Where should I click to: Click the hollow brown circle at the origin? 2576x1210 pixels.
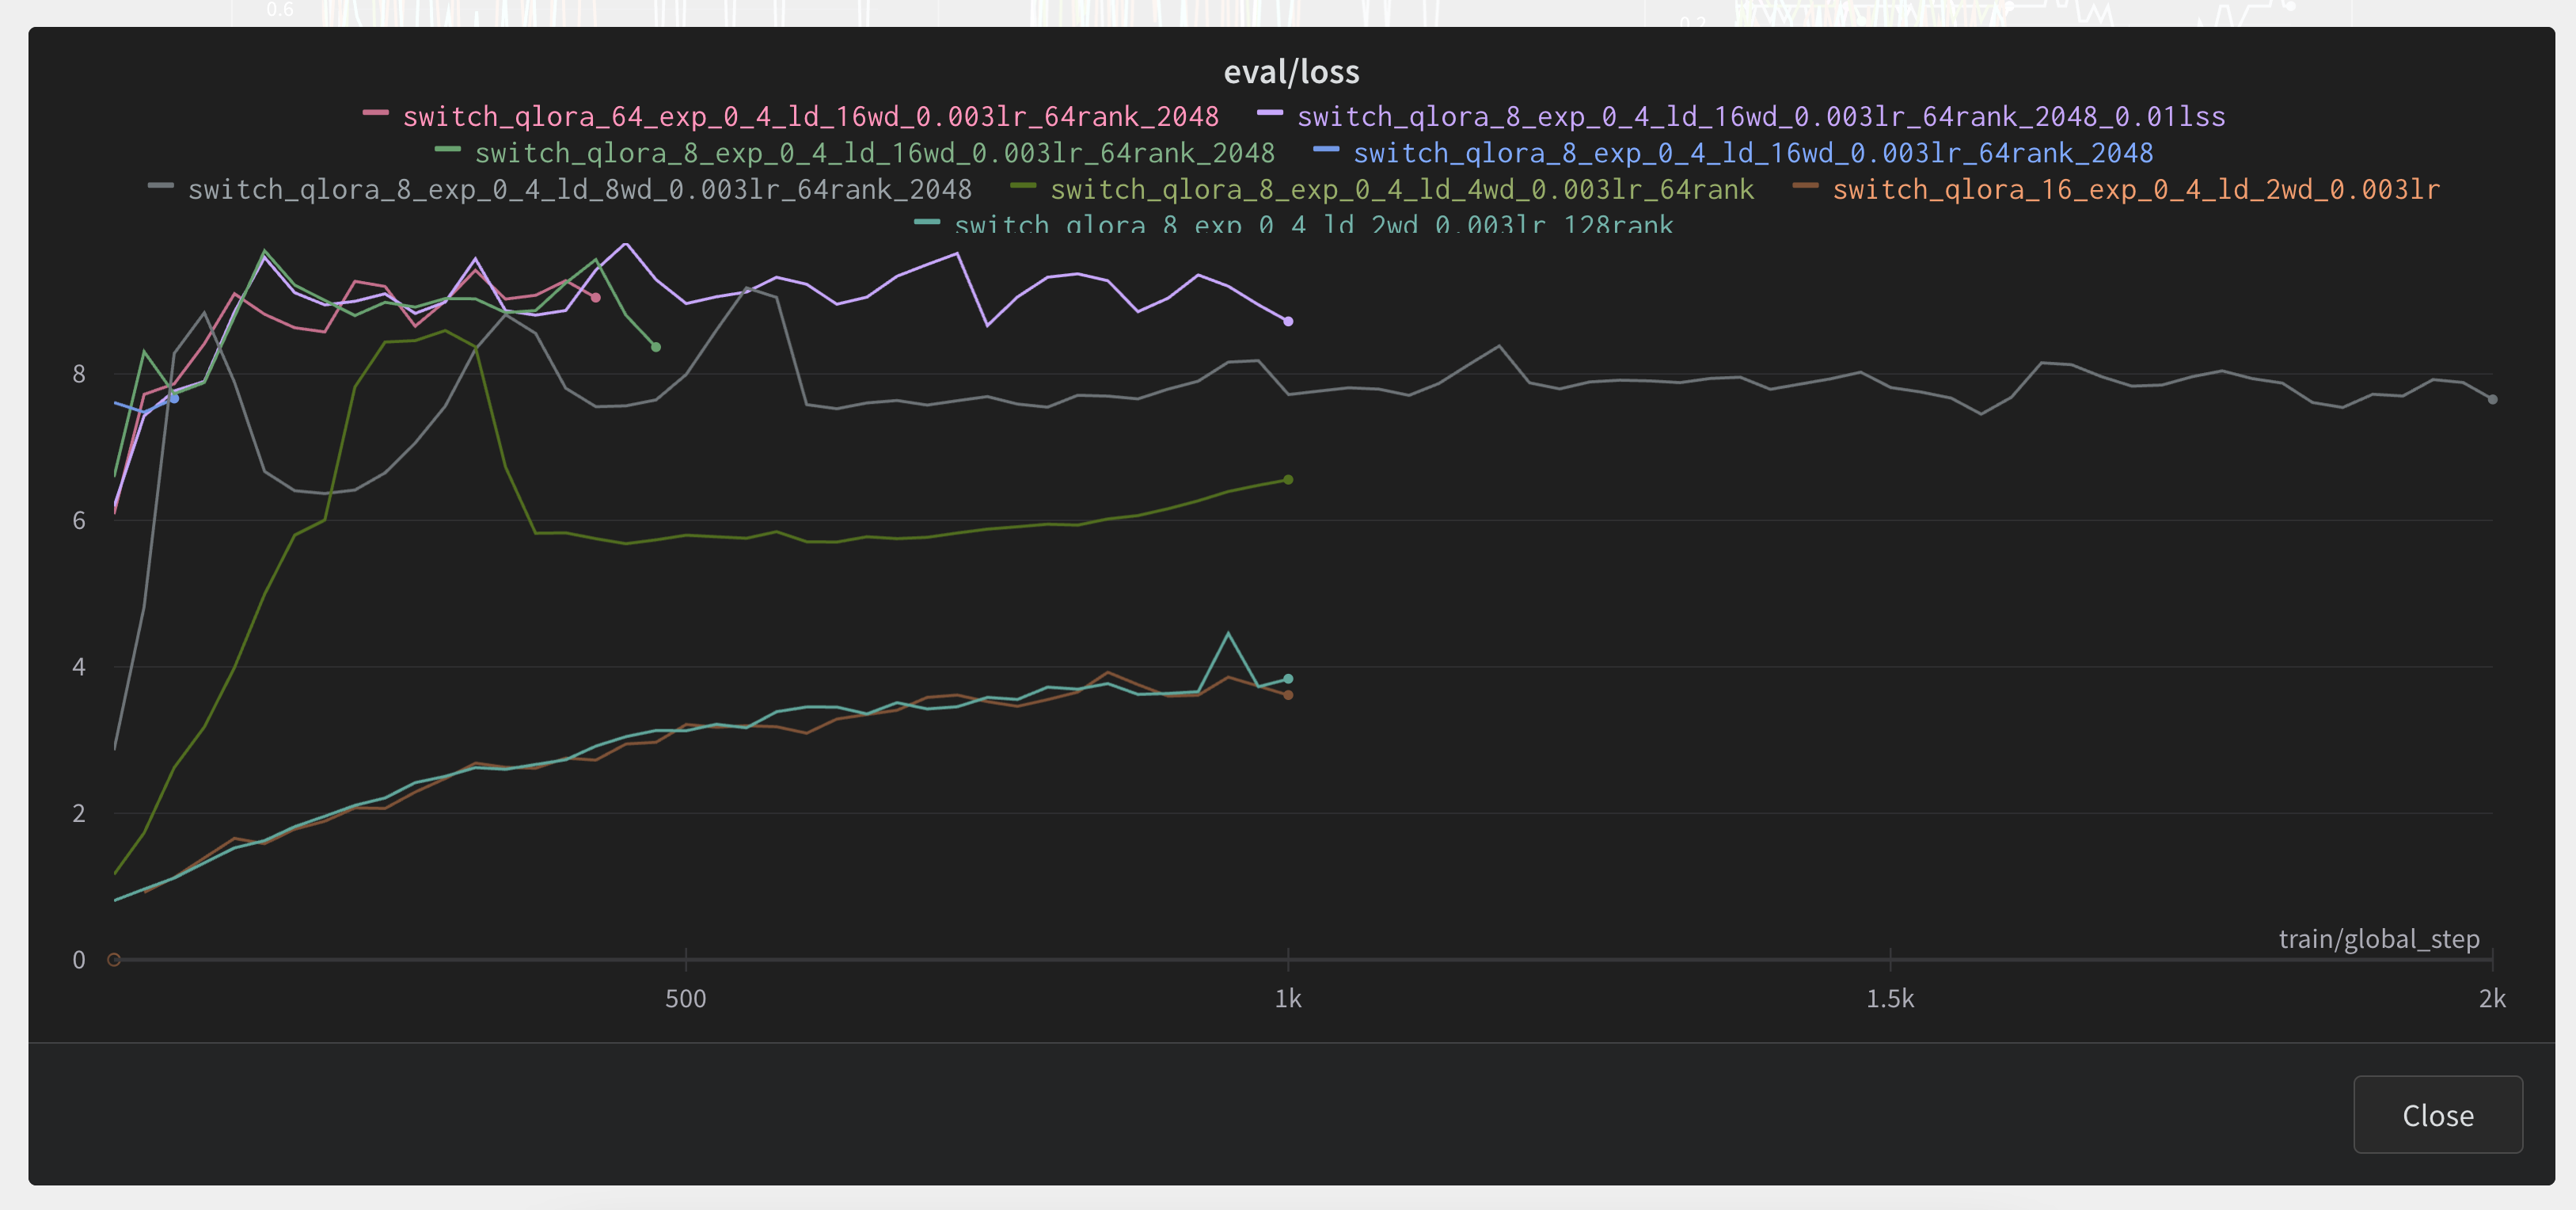114,960
